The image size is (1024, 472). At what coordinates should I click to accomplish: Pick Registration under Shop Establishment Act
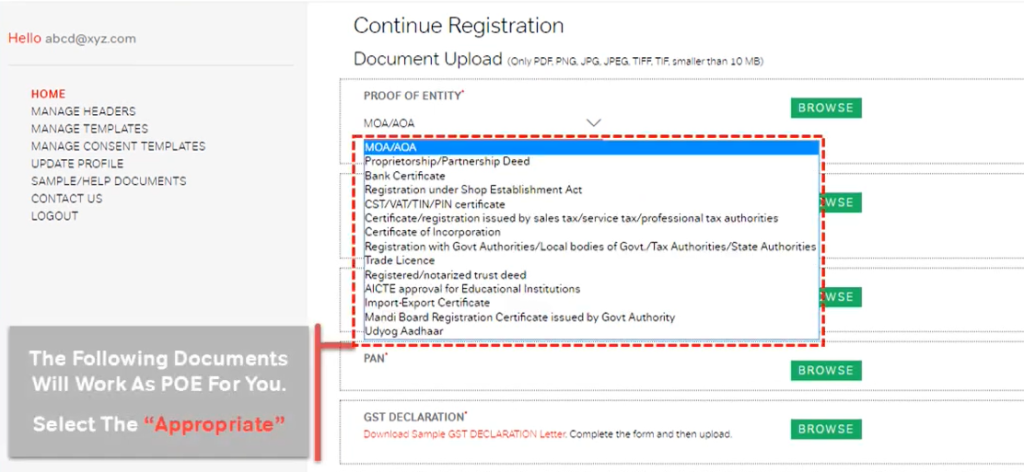592,190
